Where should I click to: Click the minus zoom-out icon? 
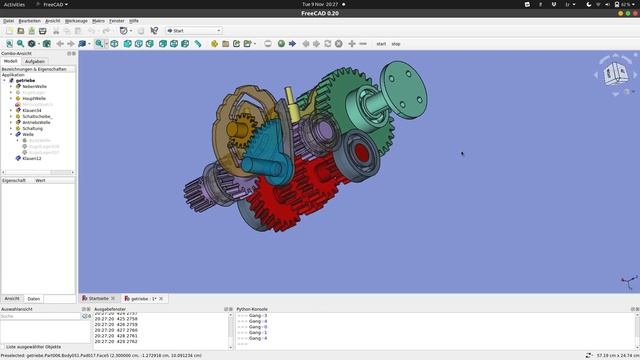[x=363, y=44]
